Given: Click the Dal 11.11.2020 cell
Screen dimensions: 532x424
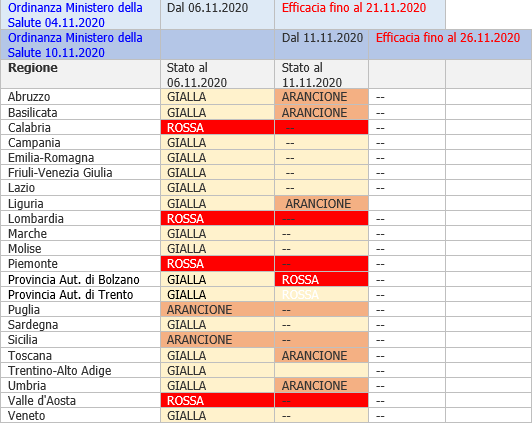Looking at the screenshot, I should click(321, 45).
